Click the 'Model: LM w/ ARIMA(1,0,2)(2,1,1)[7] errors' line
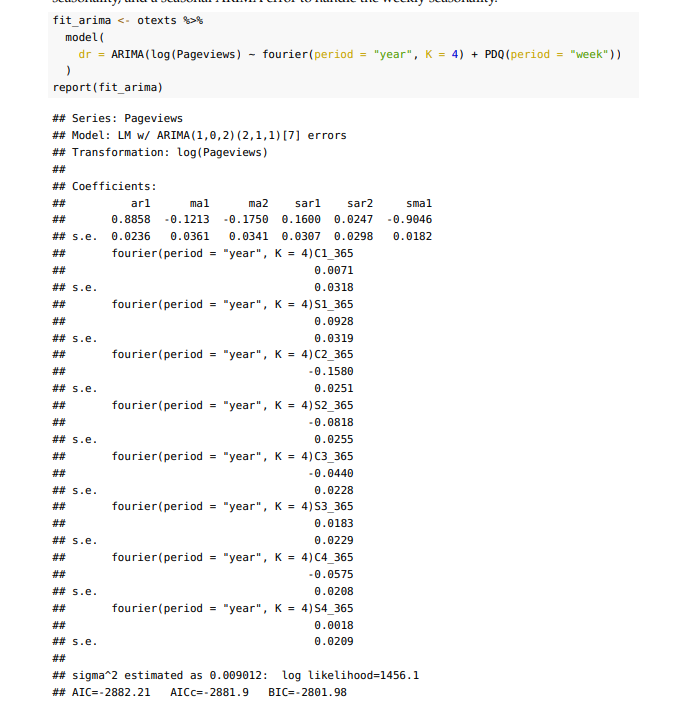 209,136
